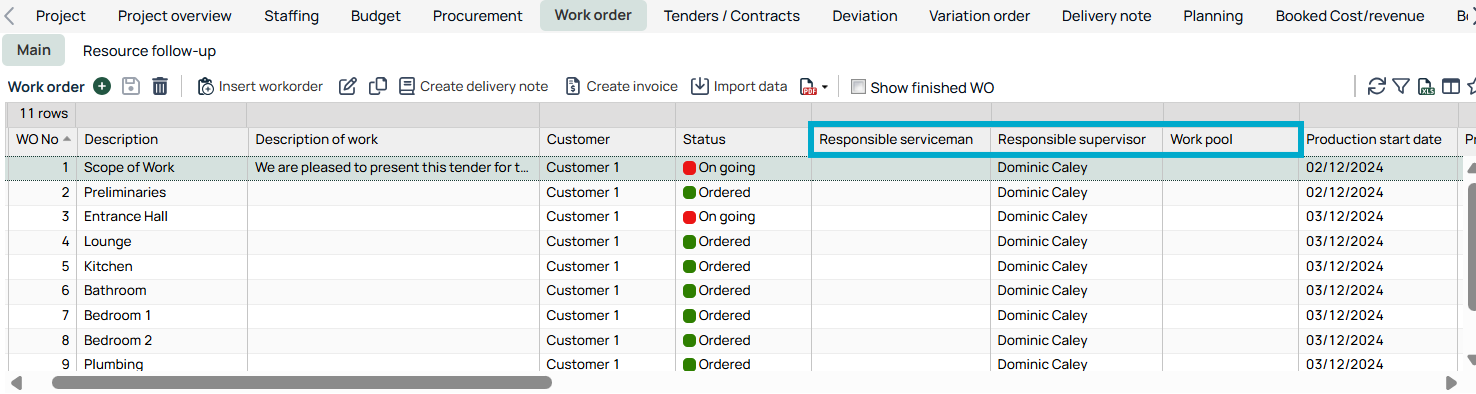Show earlier tabs with the left chevron
Viewport: 1476px width, 394px height.
9,16
